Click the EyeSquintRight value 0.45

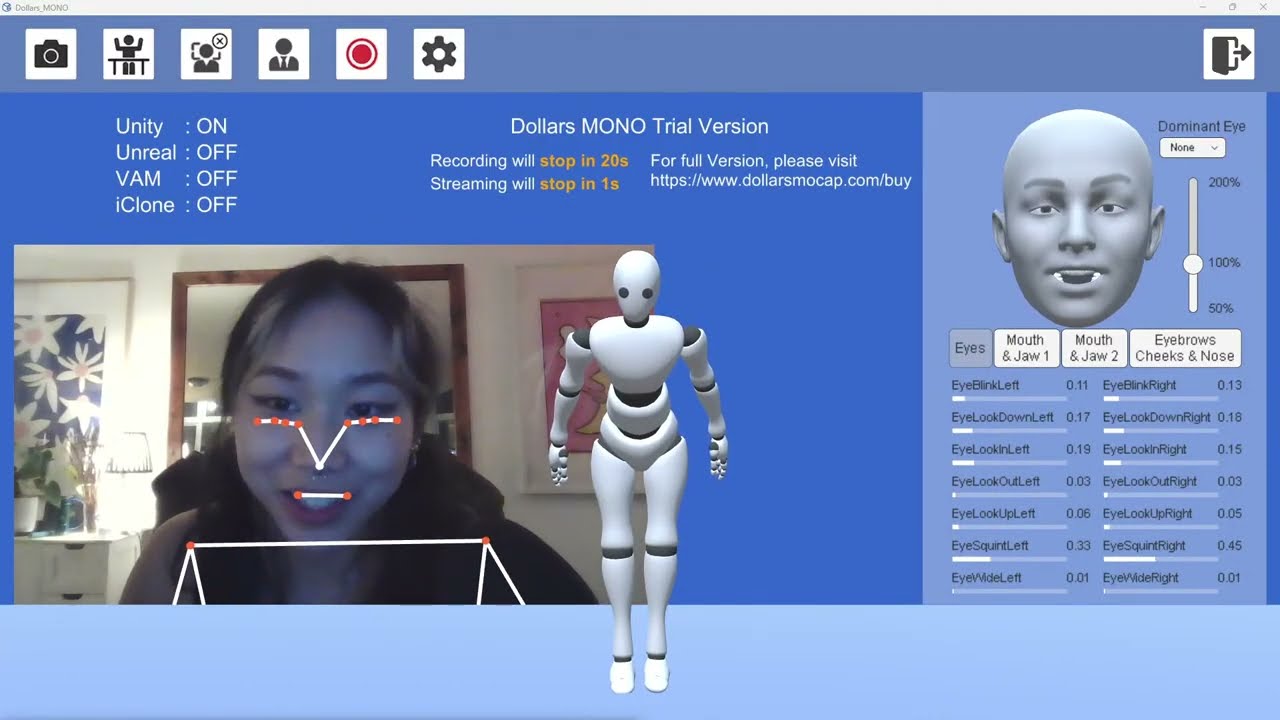(1229, 546)
